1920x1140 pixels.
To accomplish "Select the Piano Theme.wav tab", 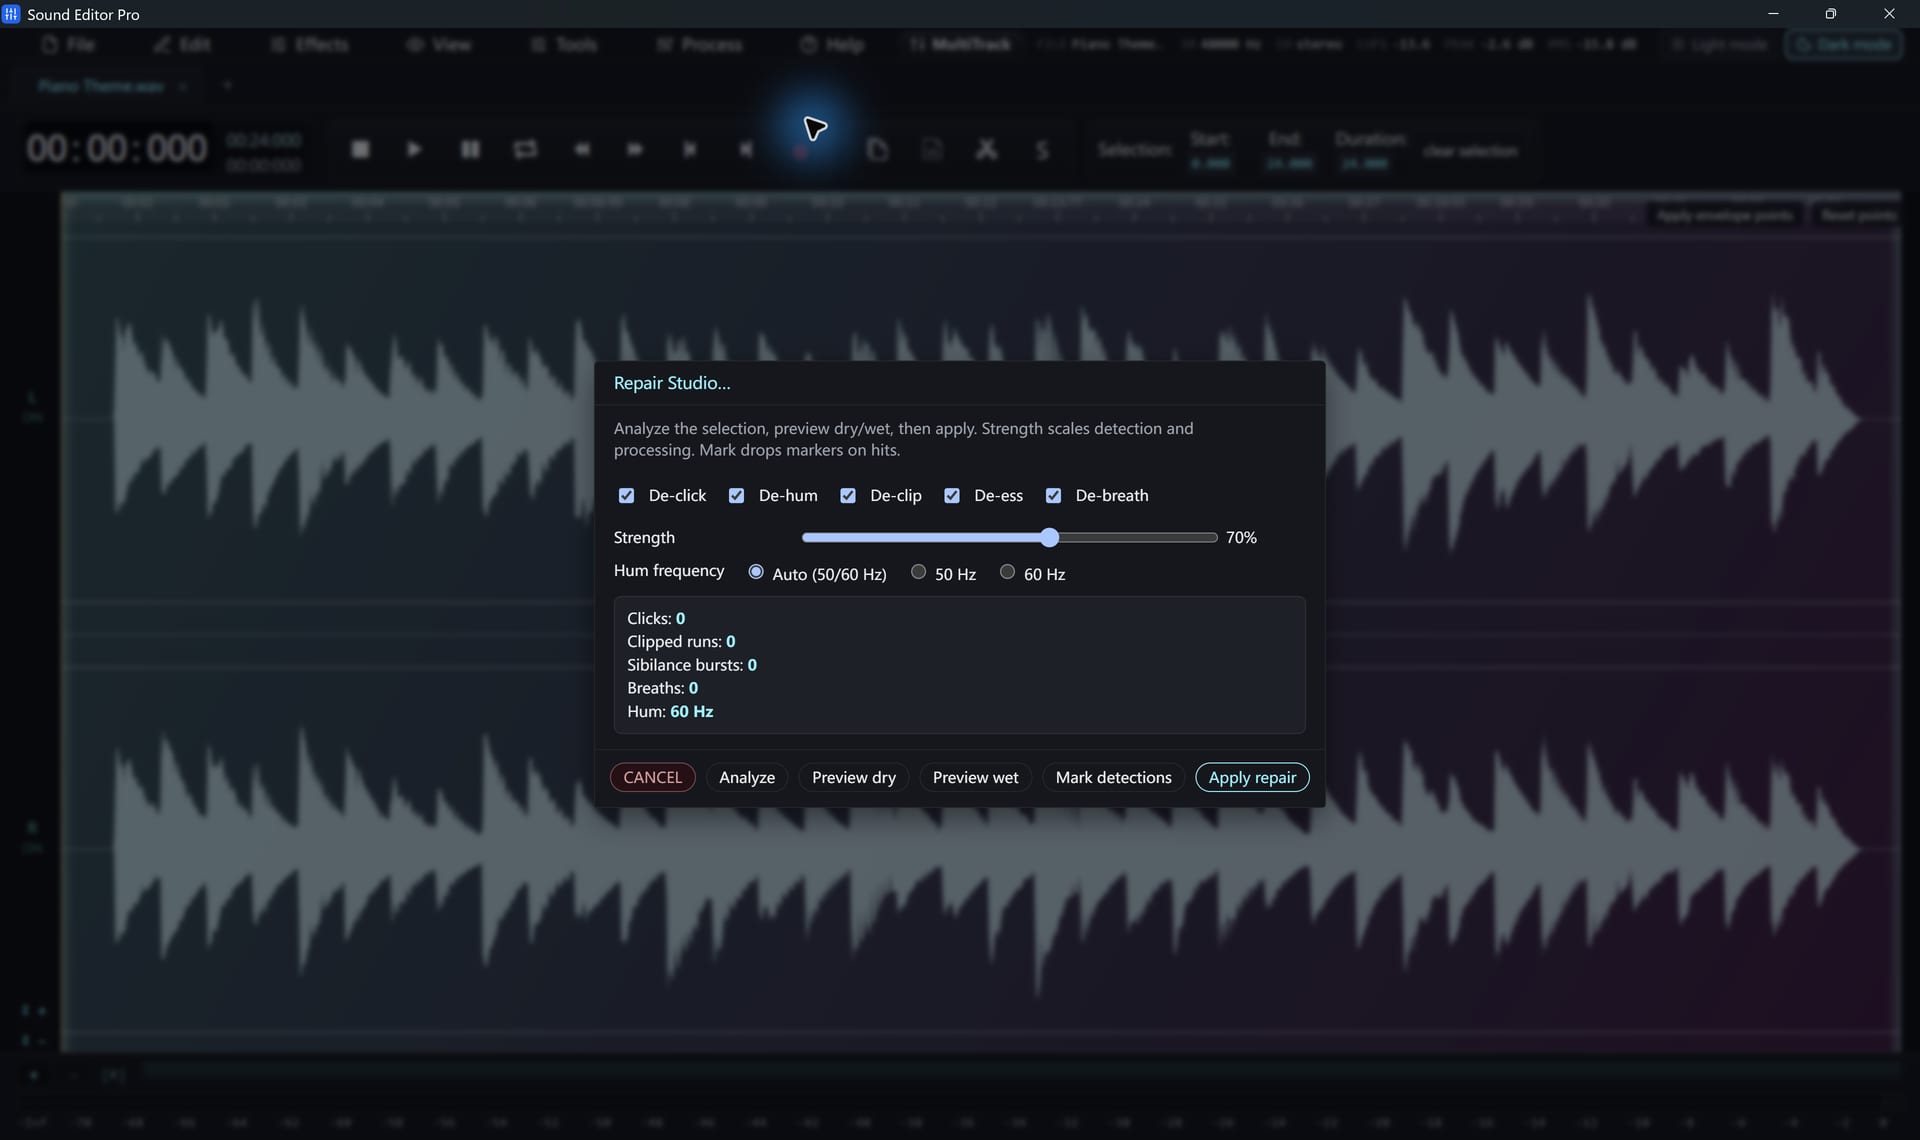I will 101,87.
